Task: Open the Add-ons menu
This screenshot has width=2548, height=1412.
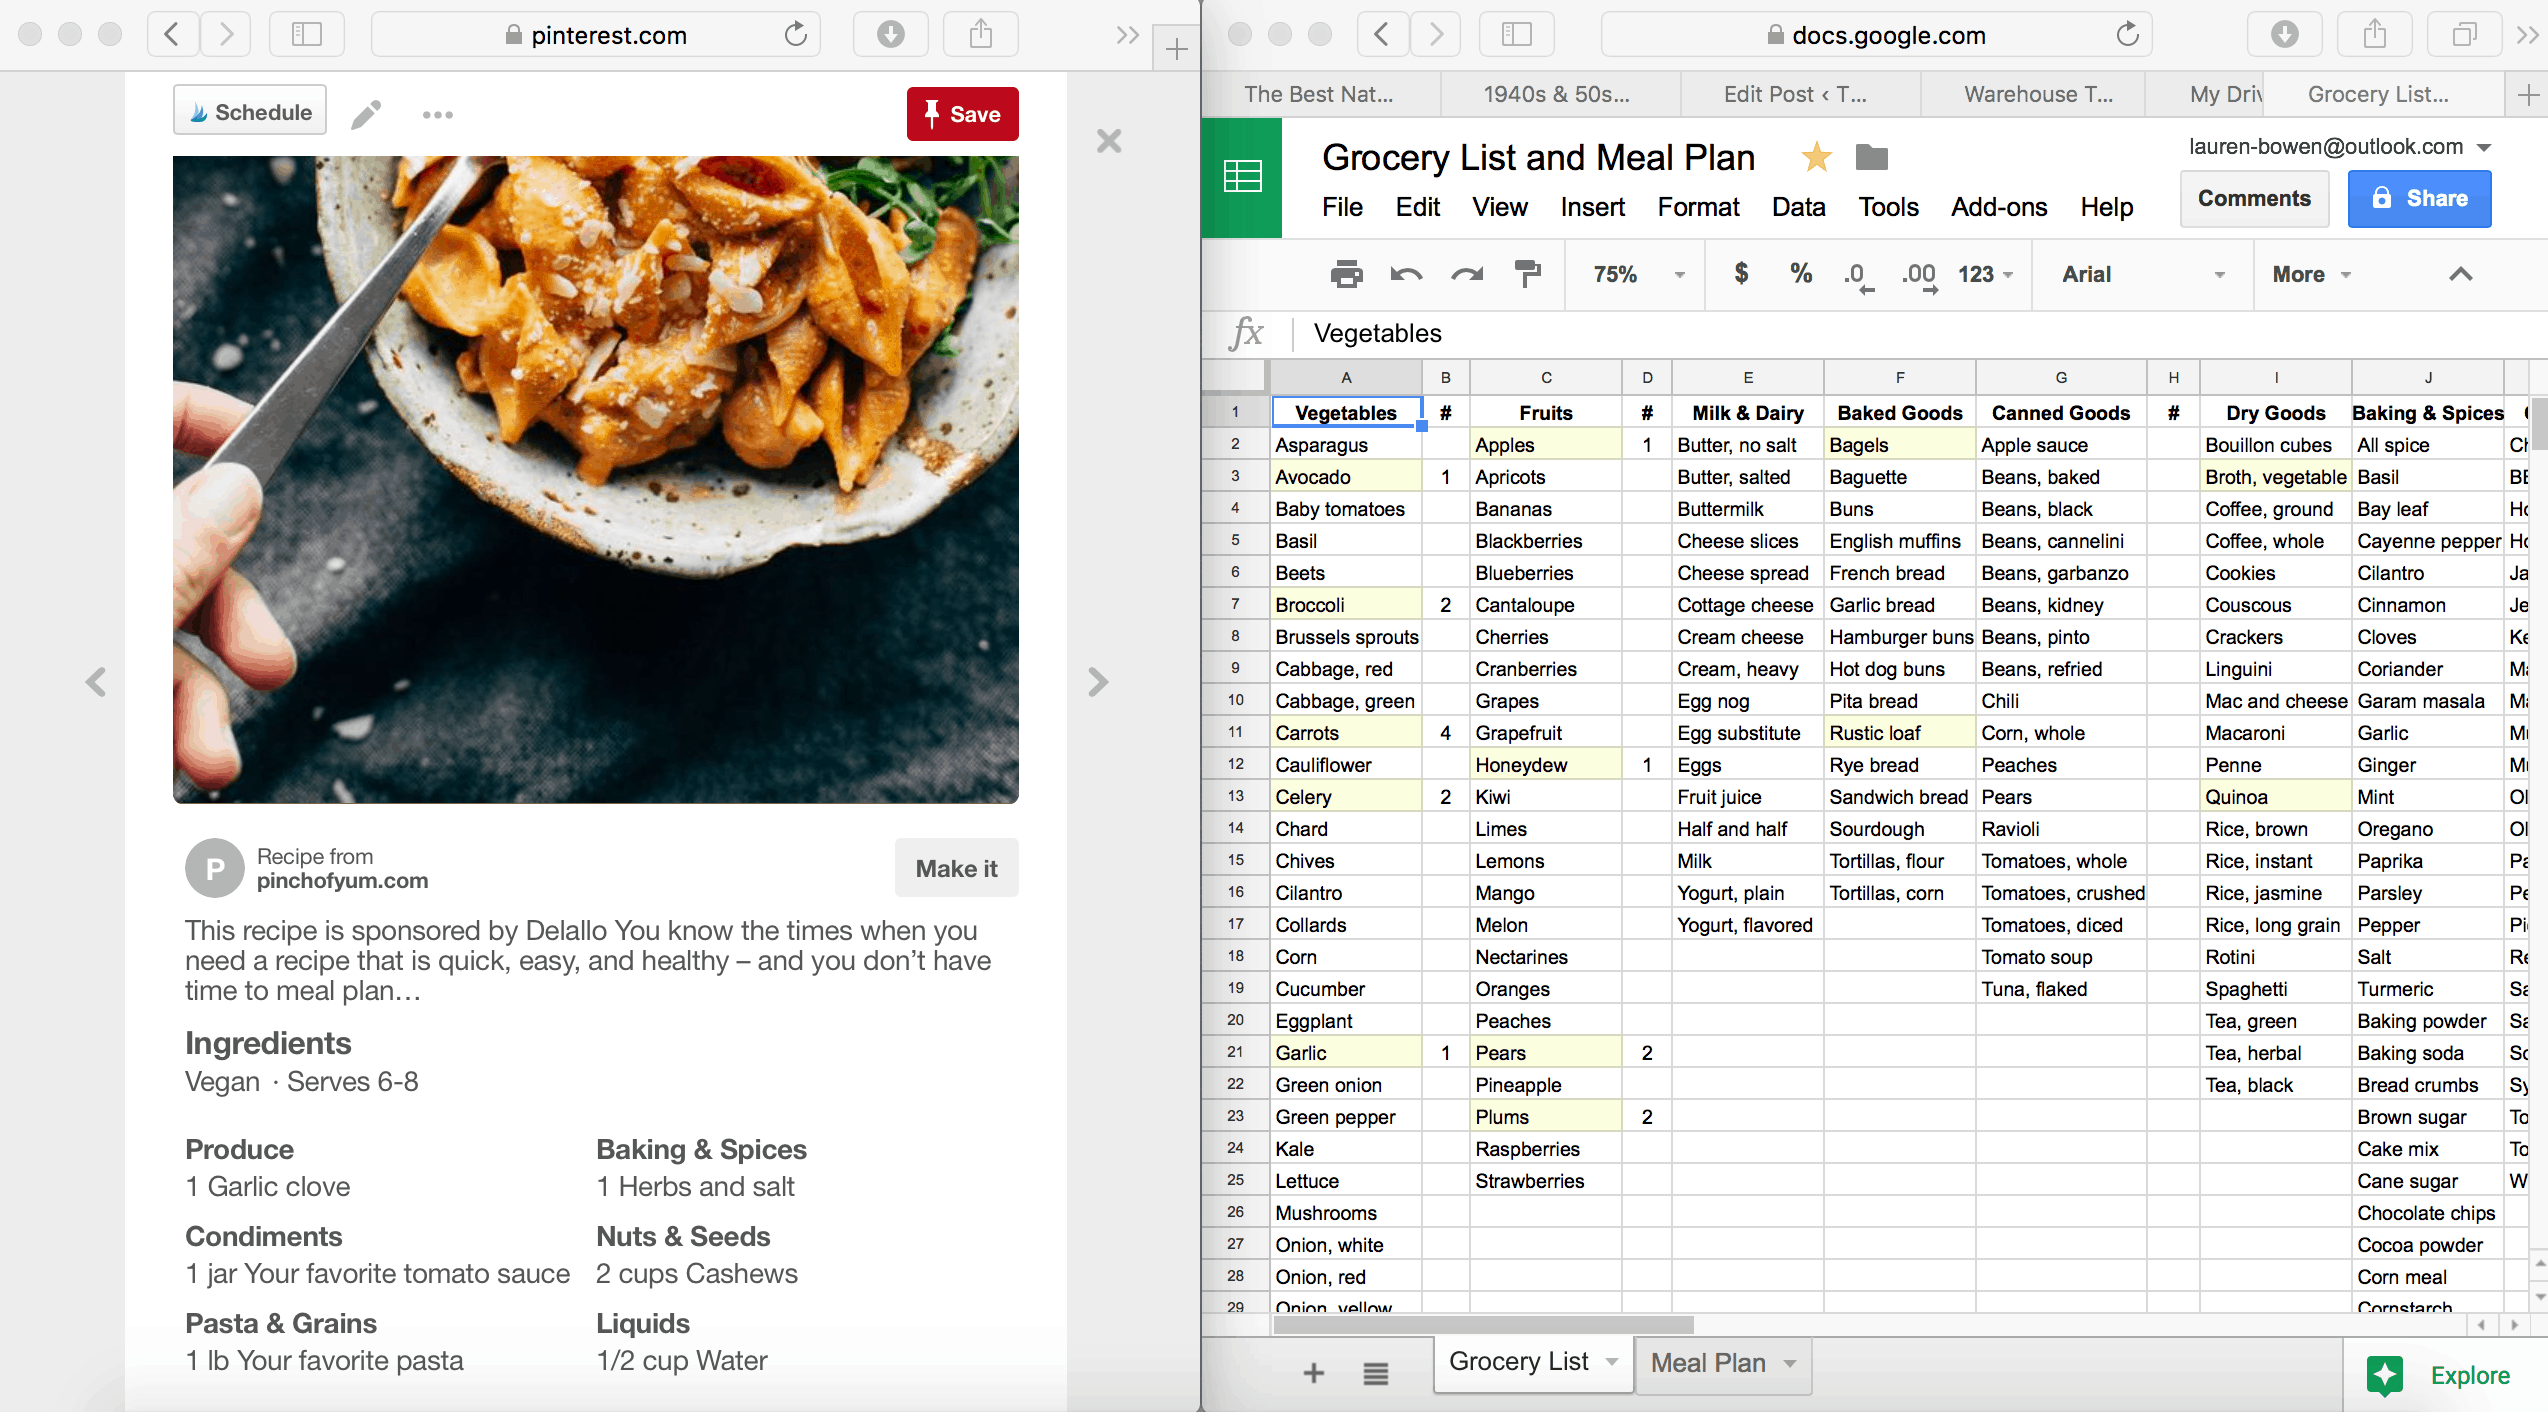Action: tap(1999, 207)
